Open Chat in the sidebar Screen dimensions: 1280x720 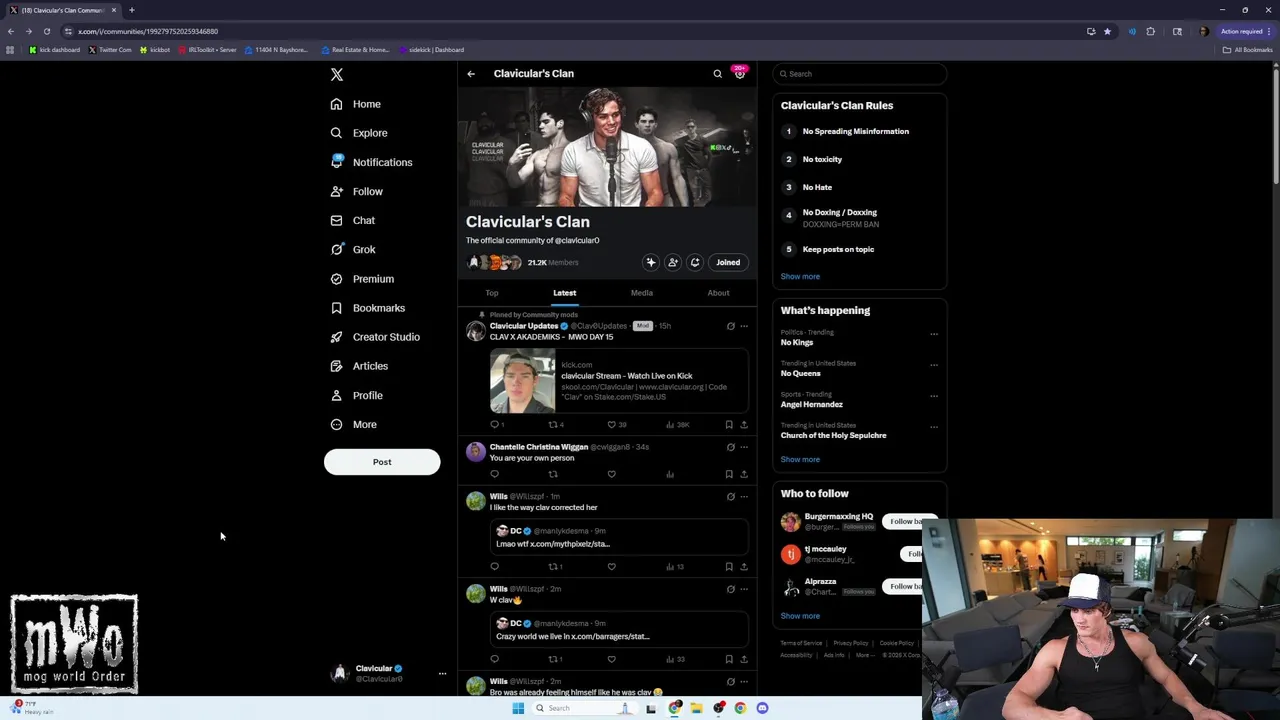click(x=352, y=220)
